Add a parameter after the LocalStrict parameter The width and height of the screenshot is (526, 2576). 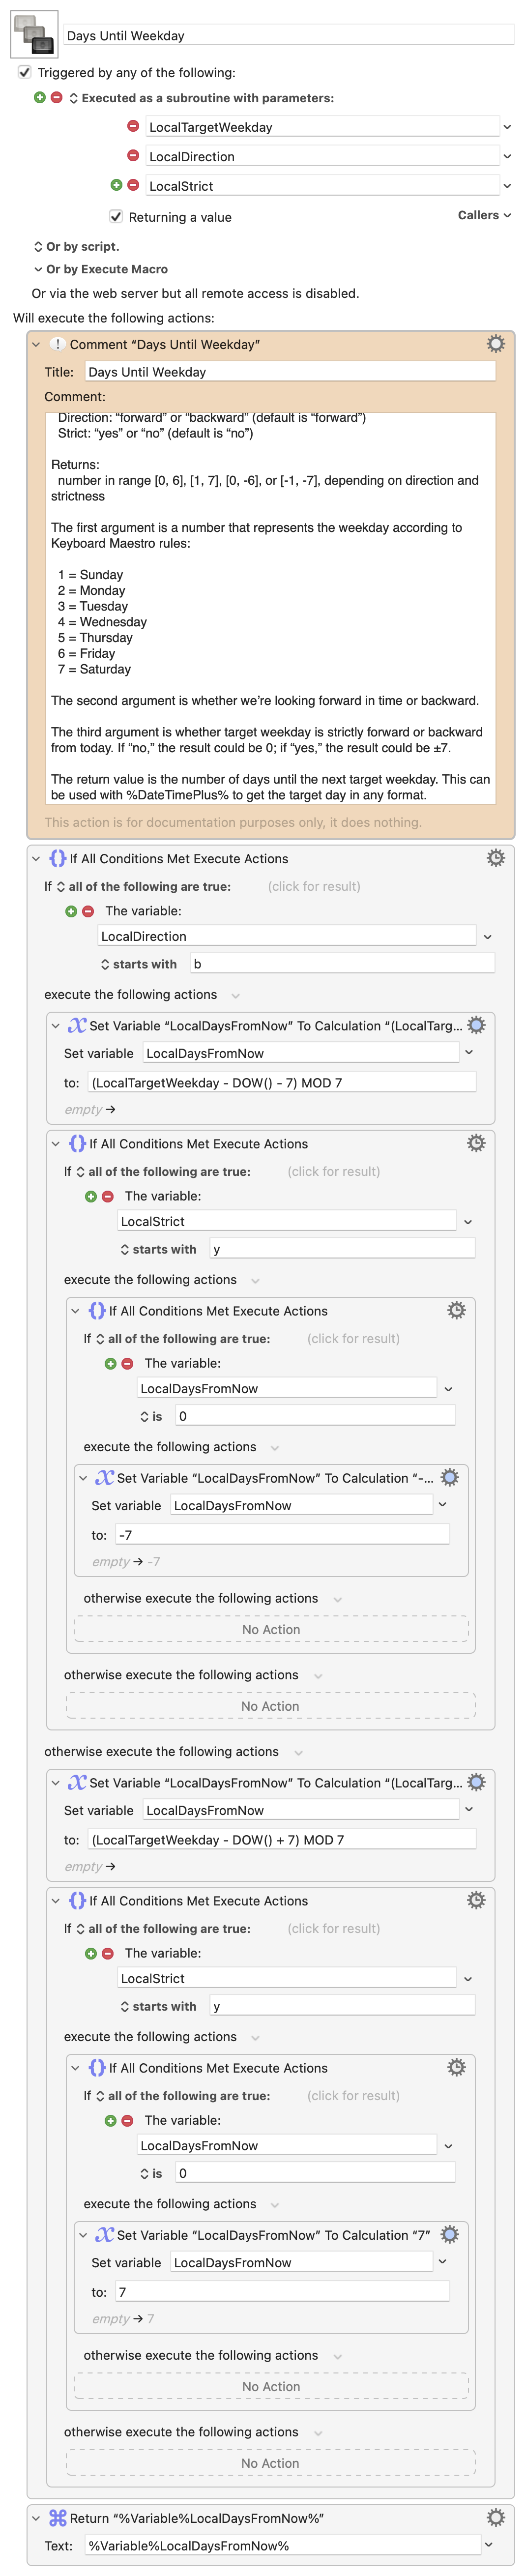click(116, 185)
